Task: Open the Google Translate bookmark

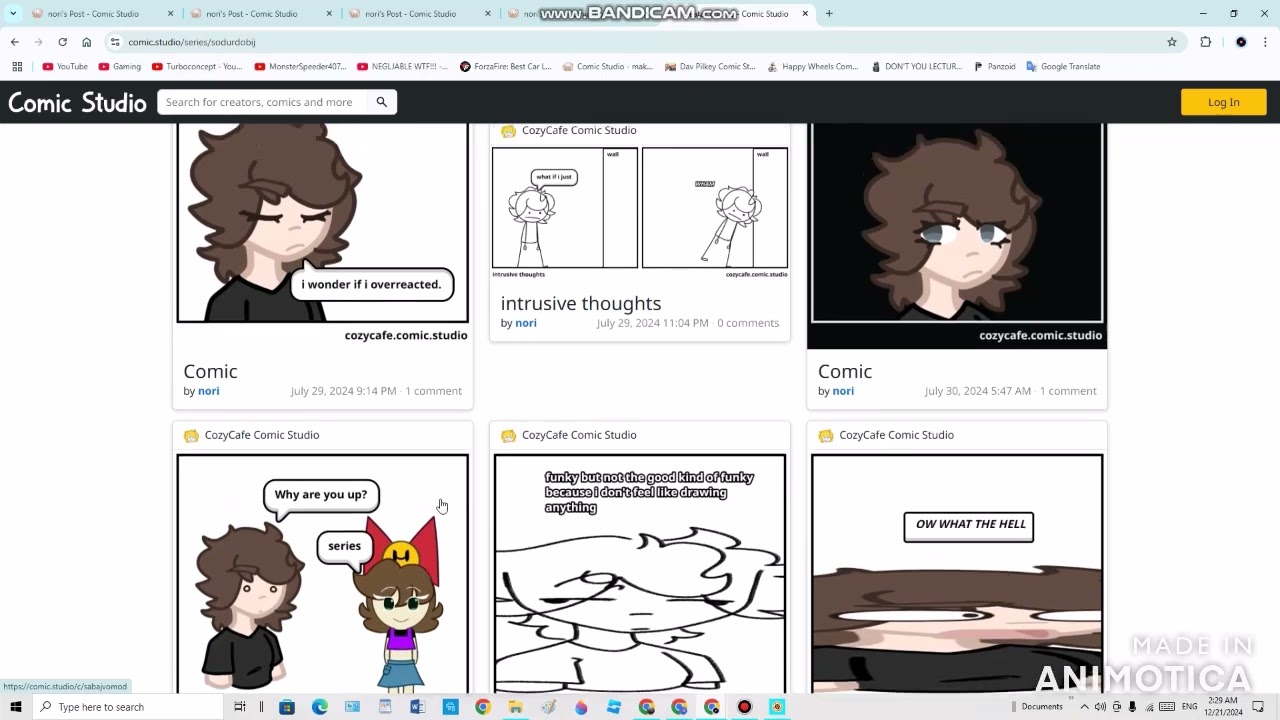Action: point(1063,66)
